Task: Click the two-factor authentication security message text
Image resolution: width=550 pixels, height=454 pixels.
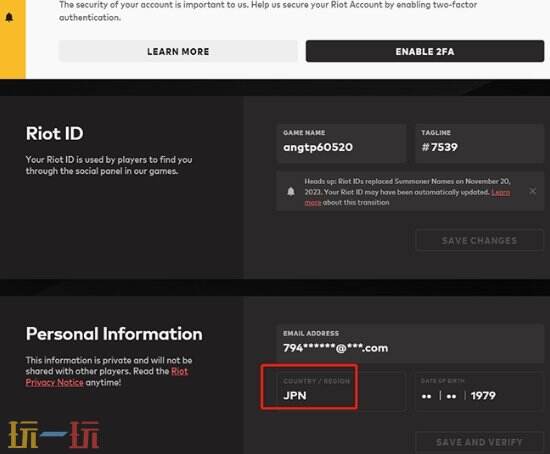Action: (268, 11)
